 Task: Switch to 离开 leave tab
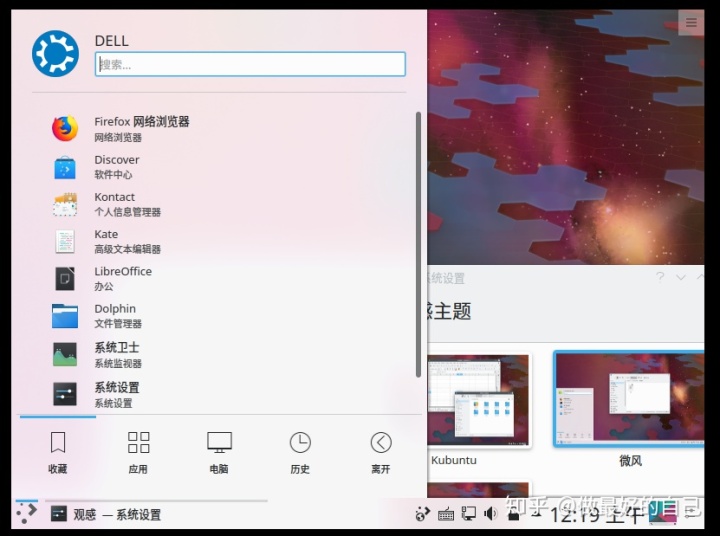381,453
